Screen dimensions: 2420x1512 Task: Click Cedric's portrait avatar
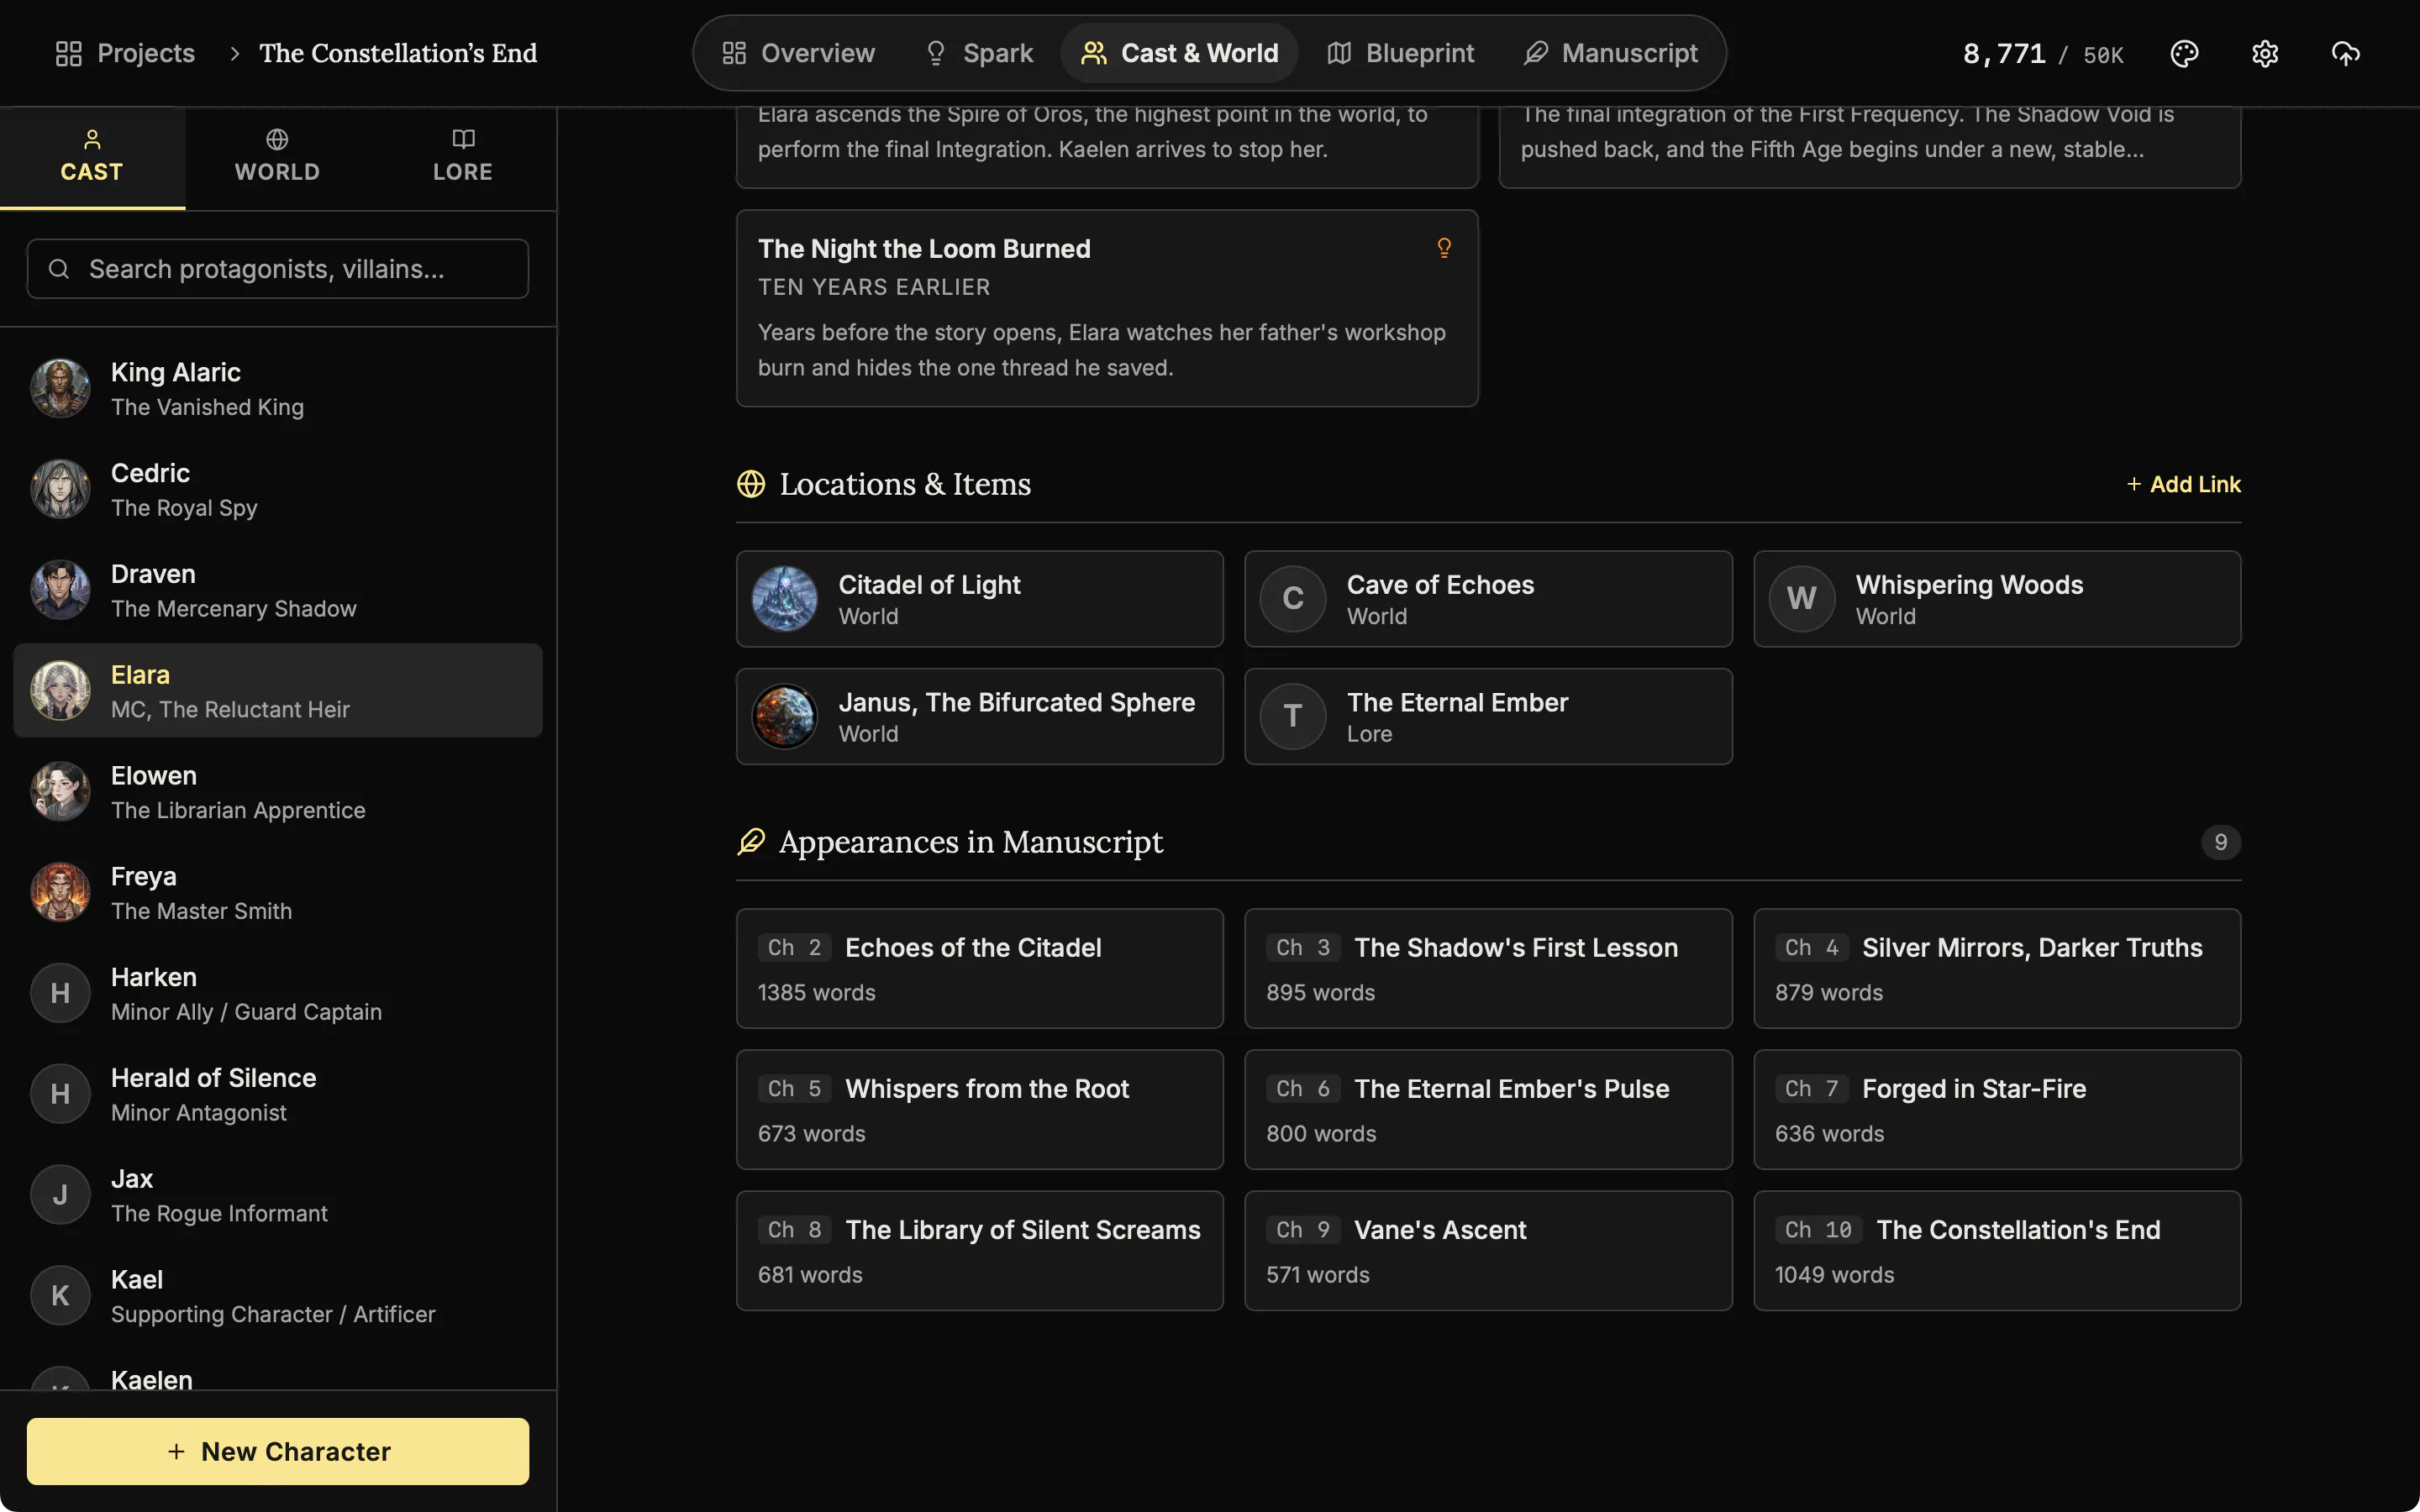pyautogui.click(x=60, y=490)
